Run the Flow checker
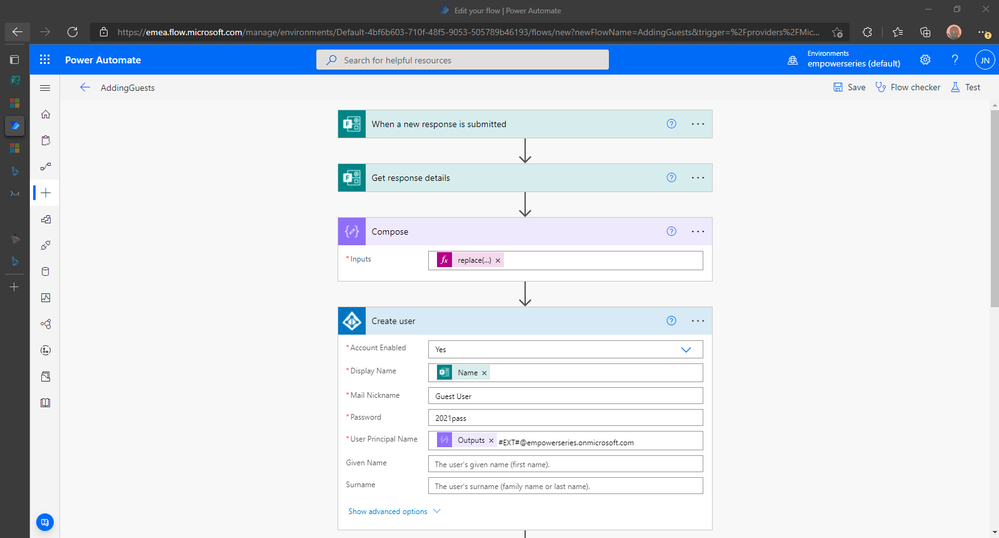999x538 pixels. 907,87
